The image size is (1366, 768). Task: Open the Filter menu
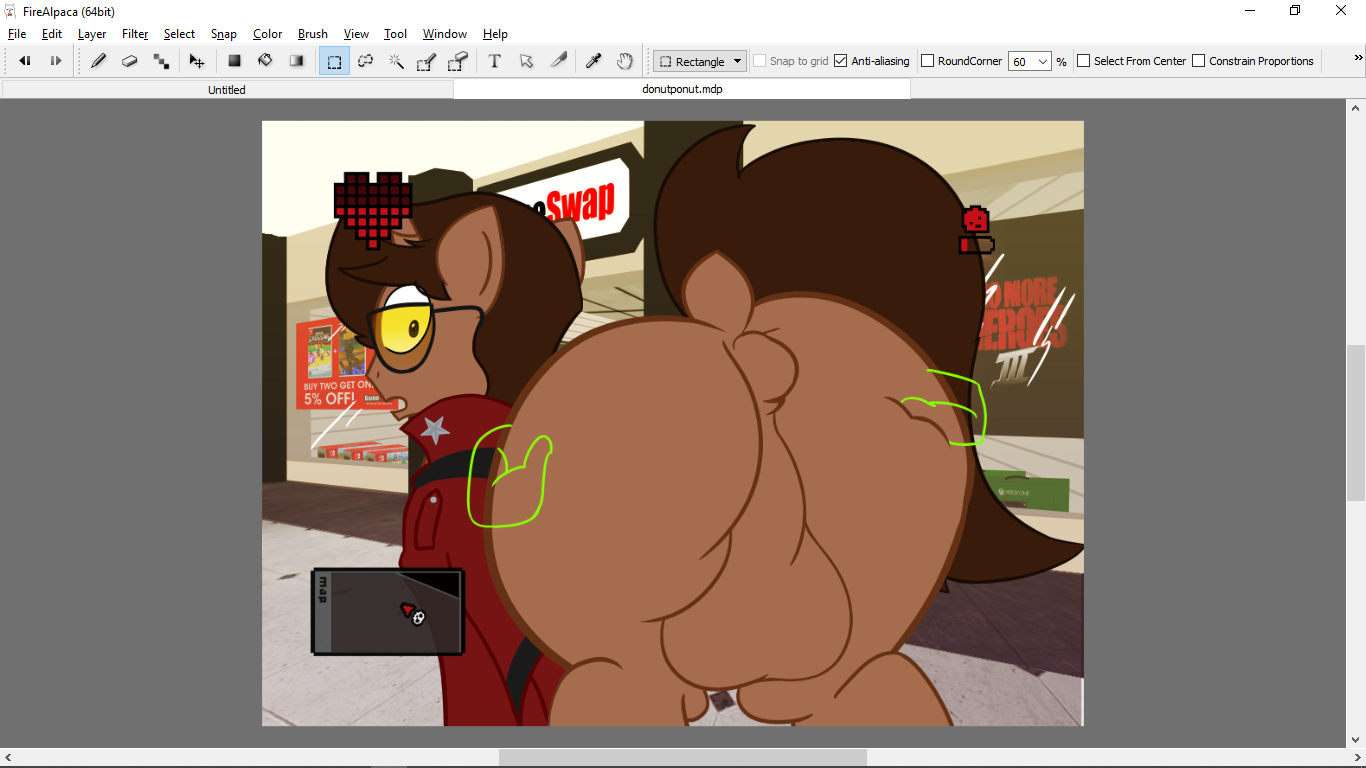coord(135,34)
